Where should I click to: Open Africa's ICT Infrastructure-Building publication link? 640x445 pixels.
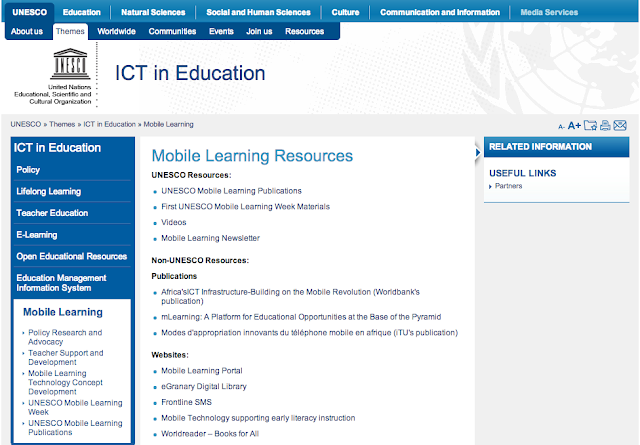[x=290, y=297]
